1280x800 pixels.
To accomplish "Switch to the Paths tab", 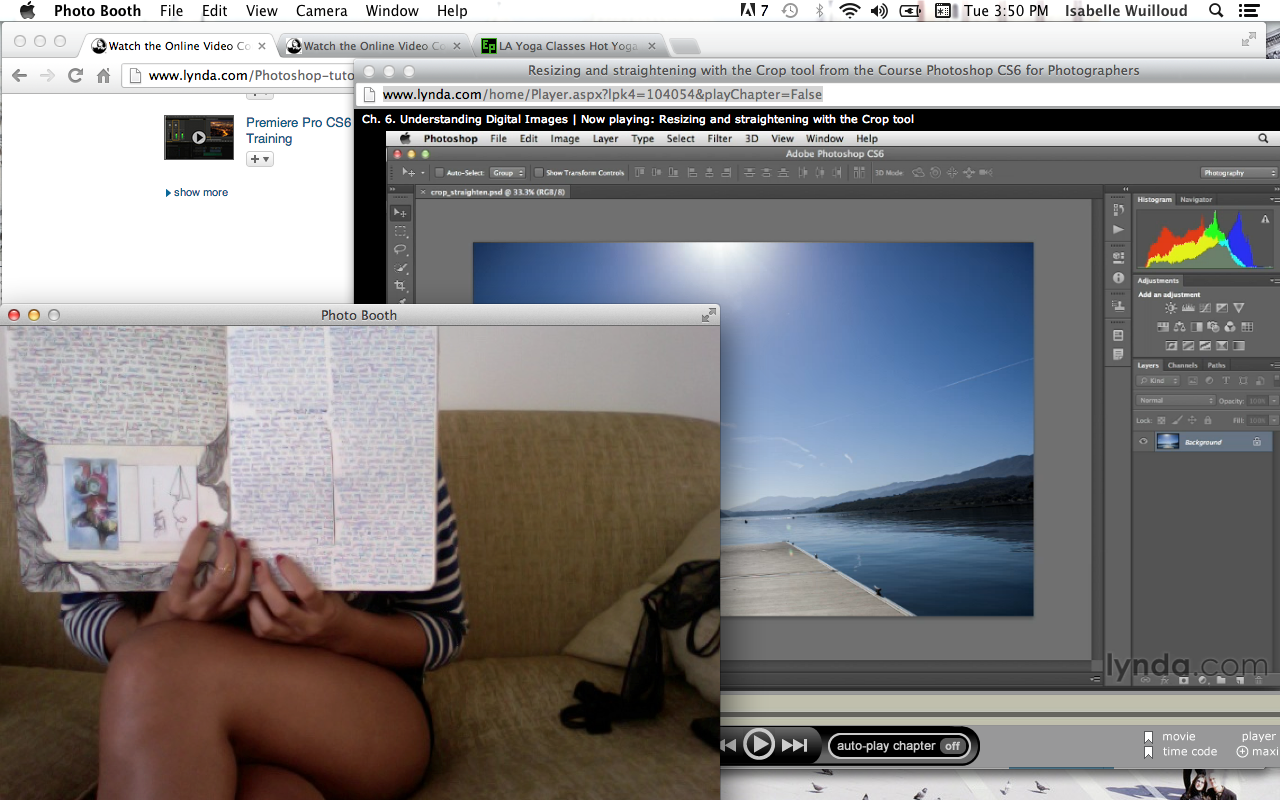I will point(1216,365).
